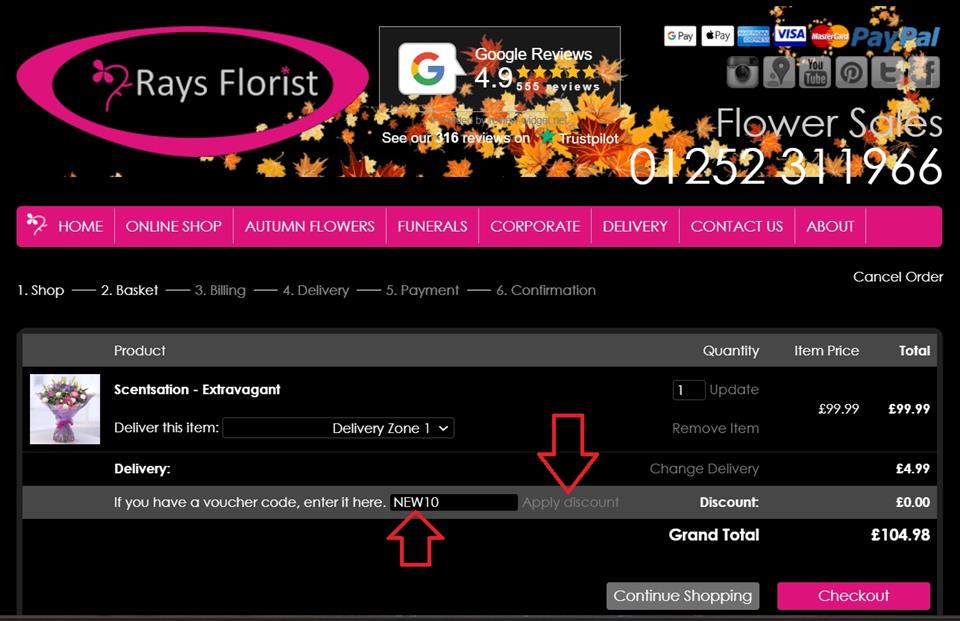Click the Continue Shopping button
The image size is (960, 621).
[682, 596]
